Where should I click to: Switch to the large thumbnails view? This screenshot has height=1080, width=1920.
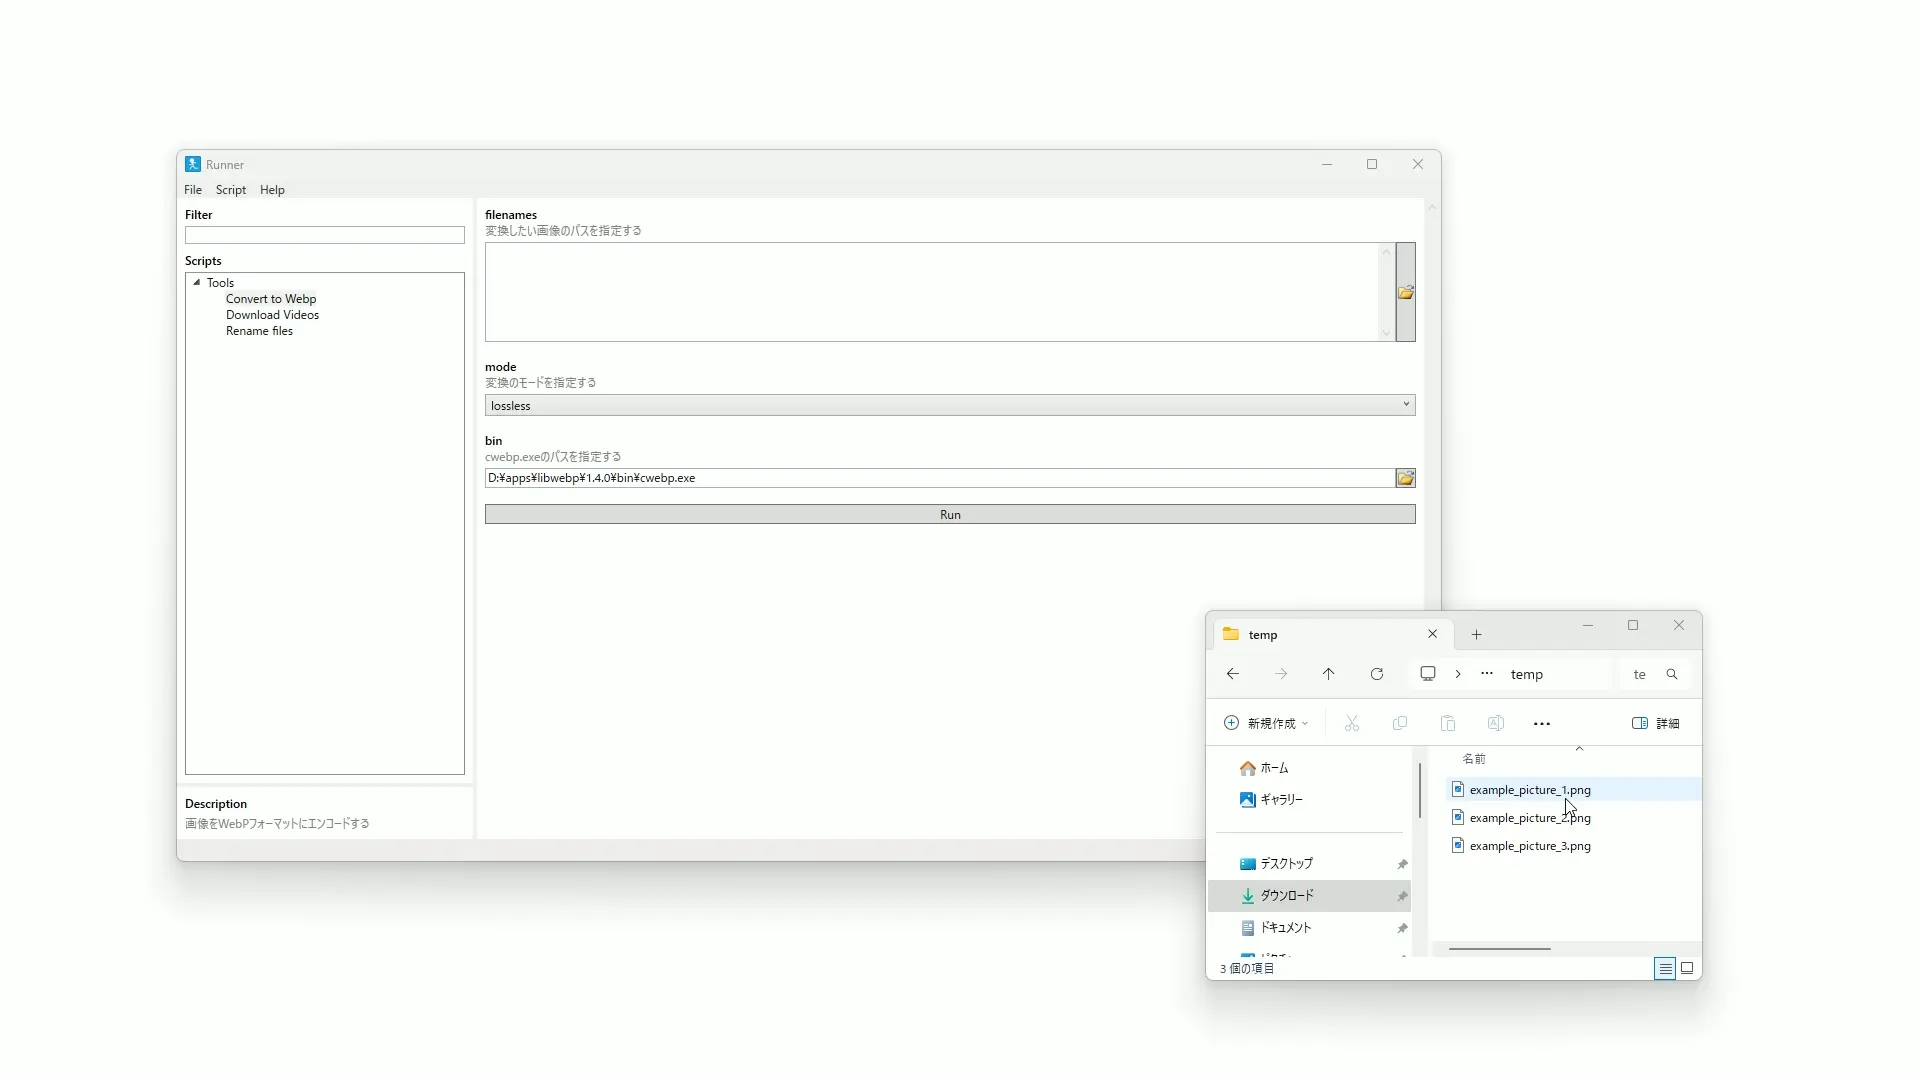coord(1687,968)
